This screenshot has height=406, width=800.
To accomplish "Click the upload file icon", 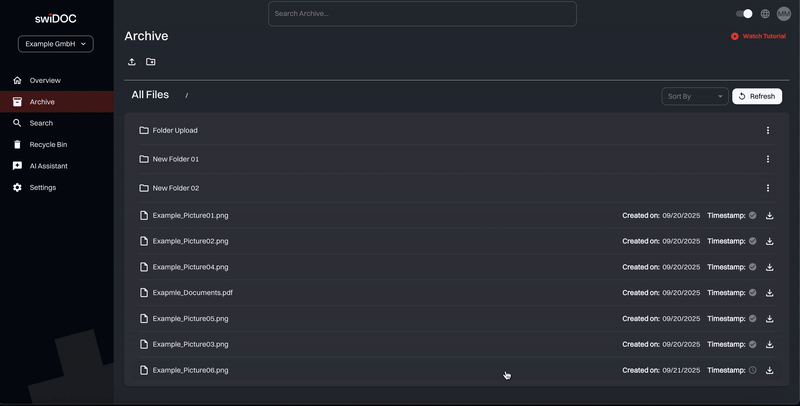I will pyautogui.click(x=132, y=62).
